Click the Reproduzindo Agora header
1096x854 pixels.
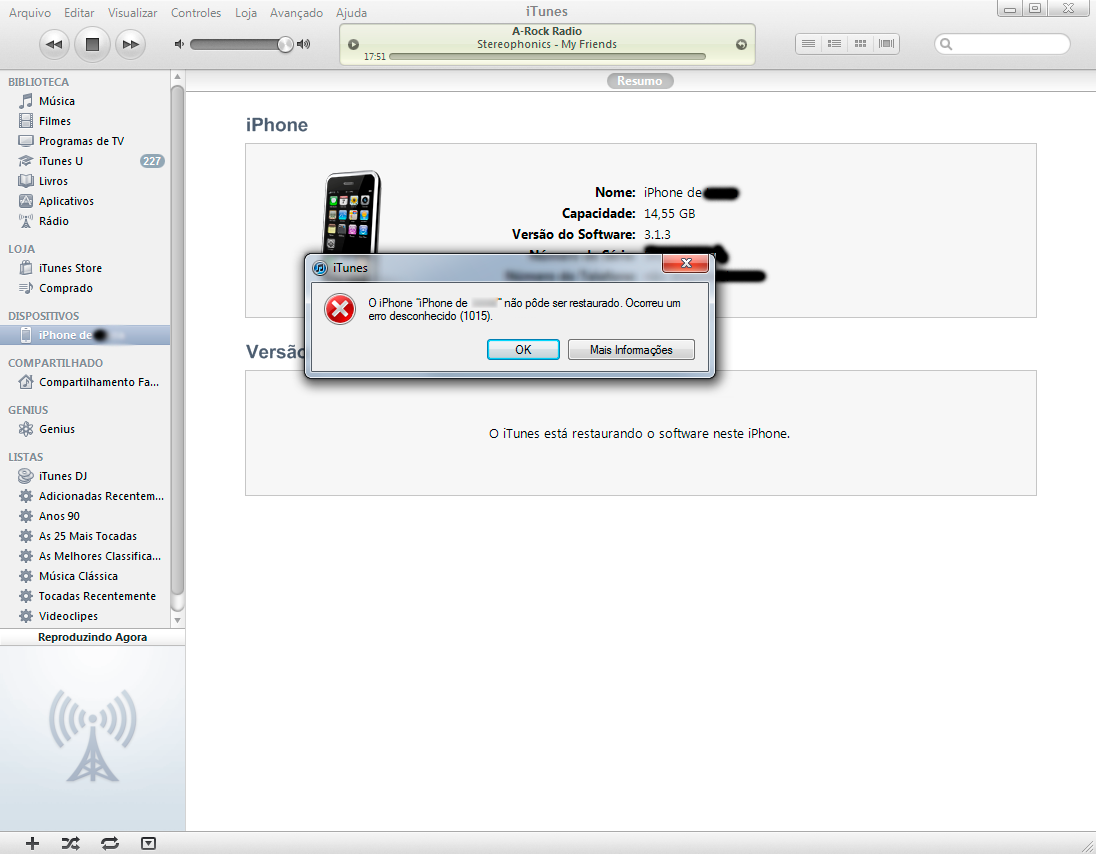click(92, 637)
